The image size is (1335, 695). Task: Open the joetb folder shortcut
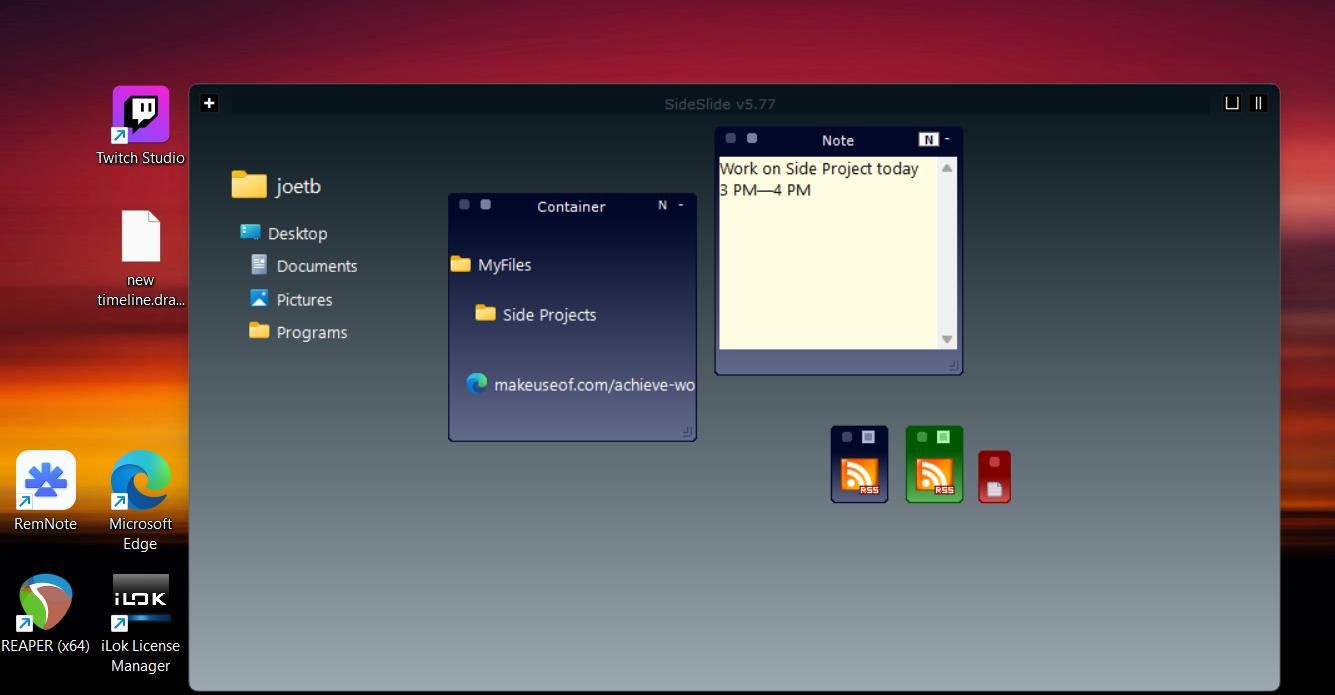pos(296,185)
